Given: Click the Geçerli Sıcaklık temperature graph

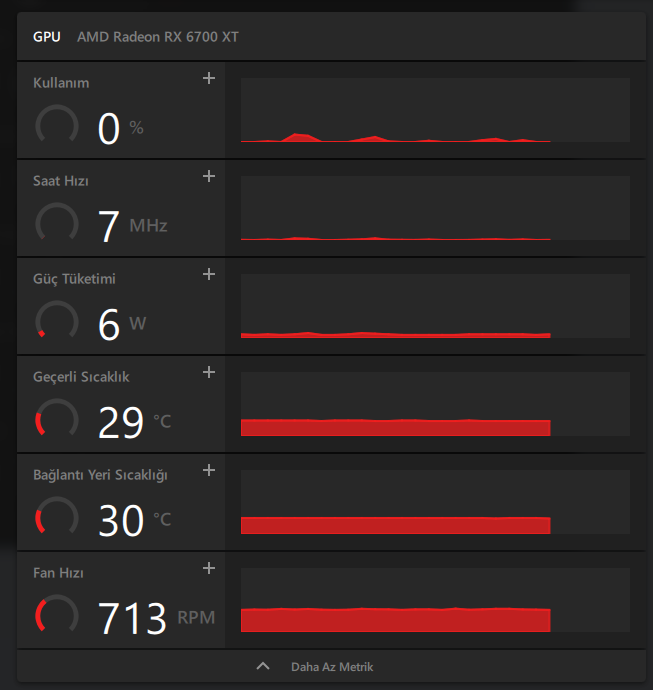Looking at the screenshot, I should pyautogui.click(x=435, y=404).
